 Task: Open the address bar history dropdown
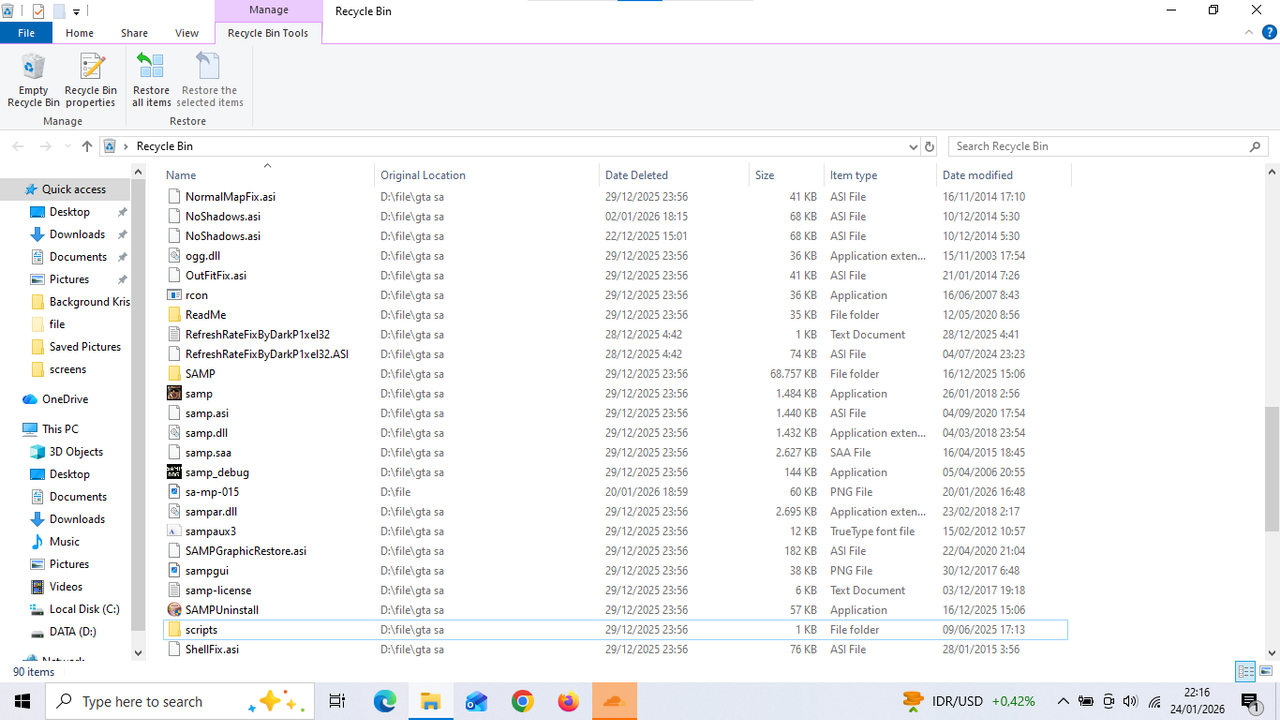pyautogui.click(x=913, y=146)
